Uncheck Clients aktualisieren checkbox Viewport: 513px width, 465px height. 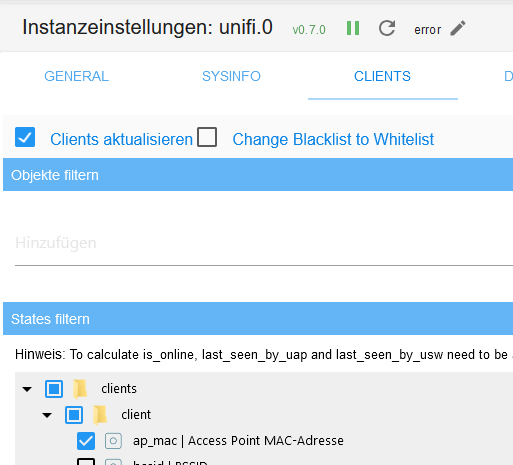25,137
